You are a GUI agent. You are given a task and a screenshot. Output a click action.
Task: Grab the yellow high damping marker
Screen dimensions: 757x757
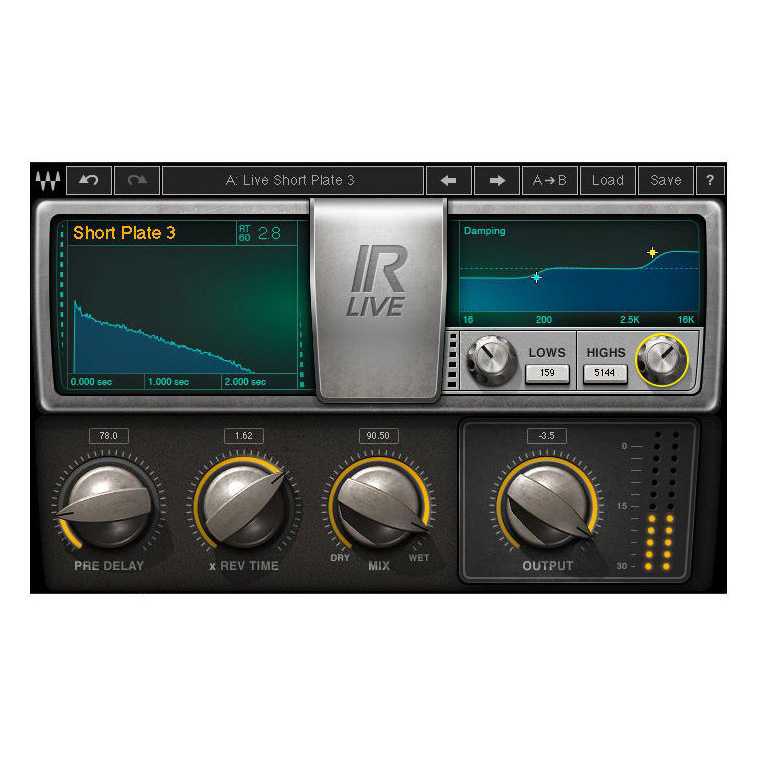[x=652, y=252]
